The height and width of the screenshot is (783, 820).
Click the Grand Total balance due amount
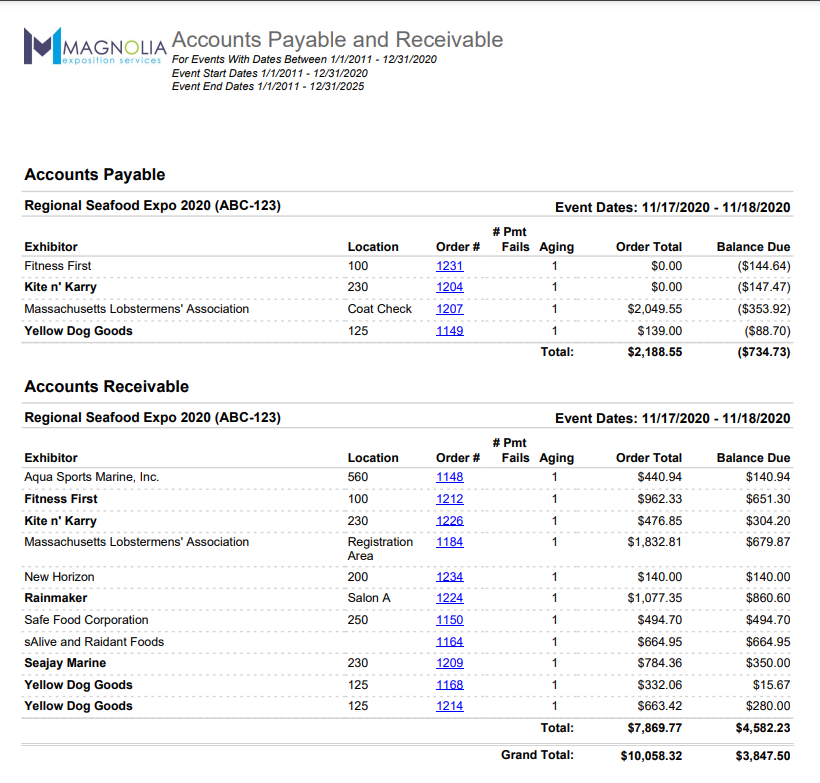pyautogui.click(x=762, y=756)
